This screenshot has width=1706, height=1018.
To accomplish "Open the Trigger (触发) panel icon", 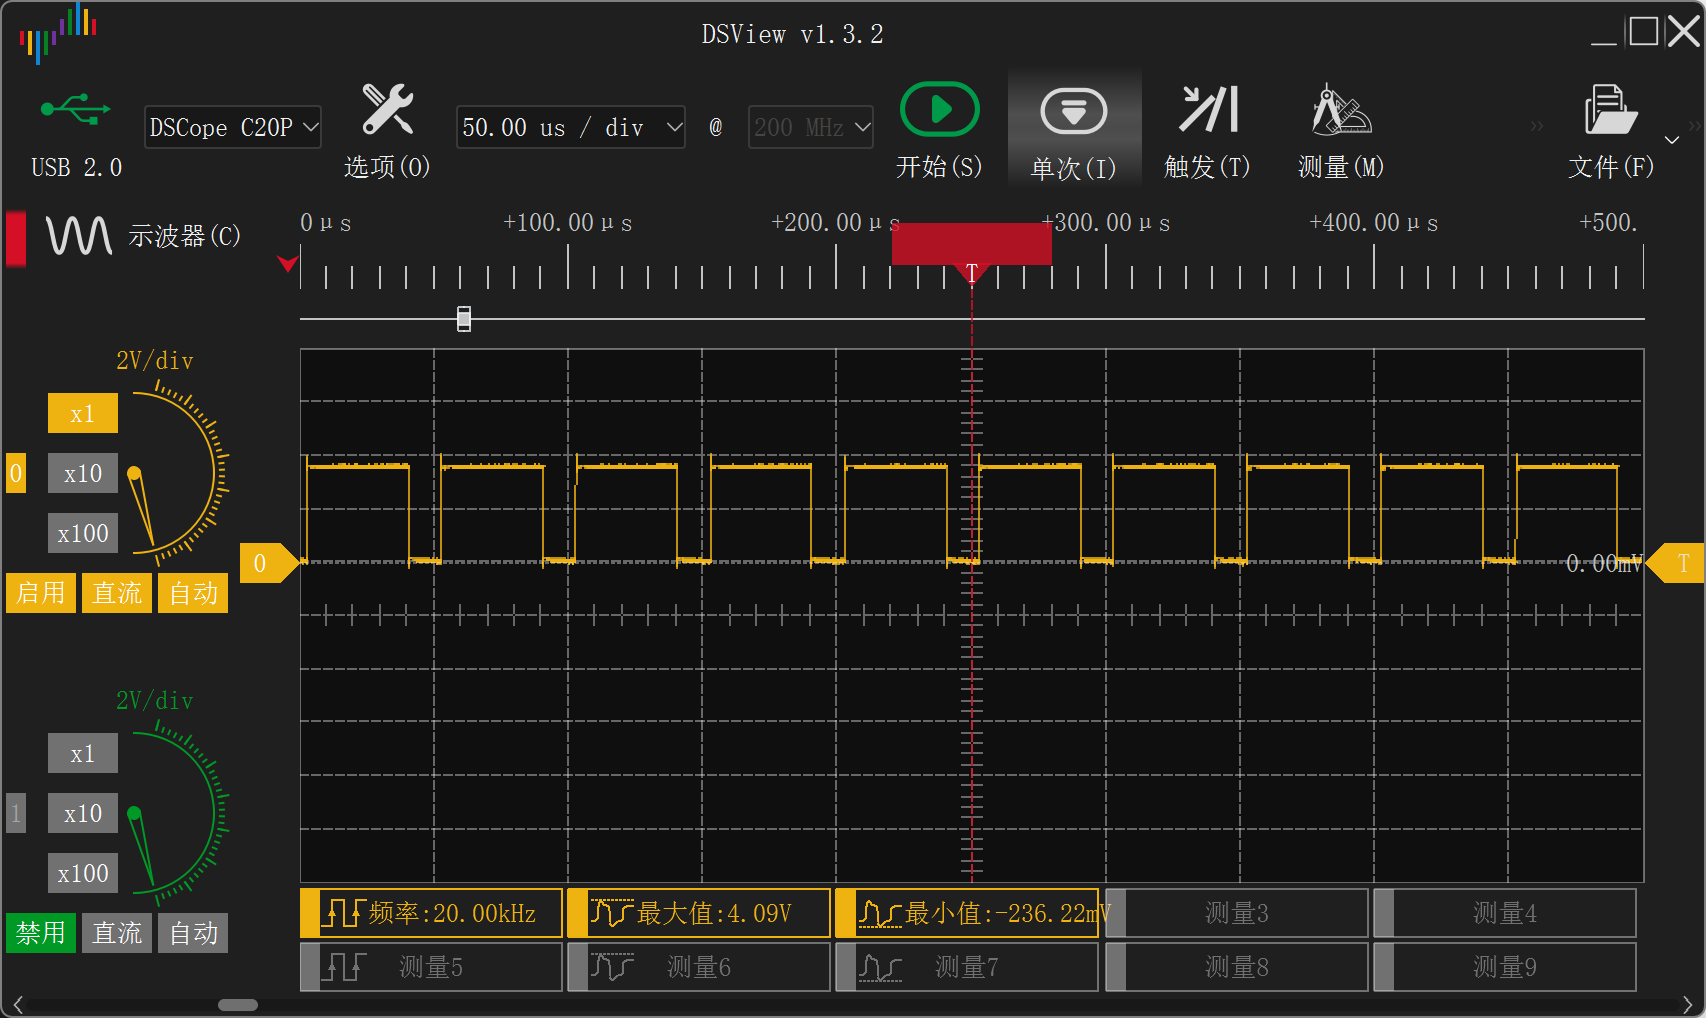I will (1208, 109).
